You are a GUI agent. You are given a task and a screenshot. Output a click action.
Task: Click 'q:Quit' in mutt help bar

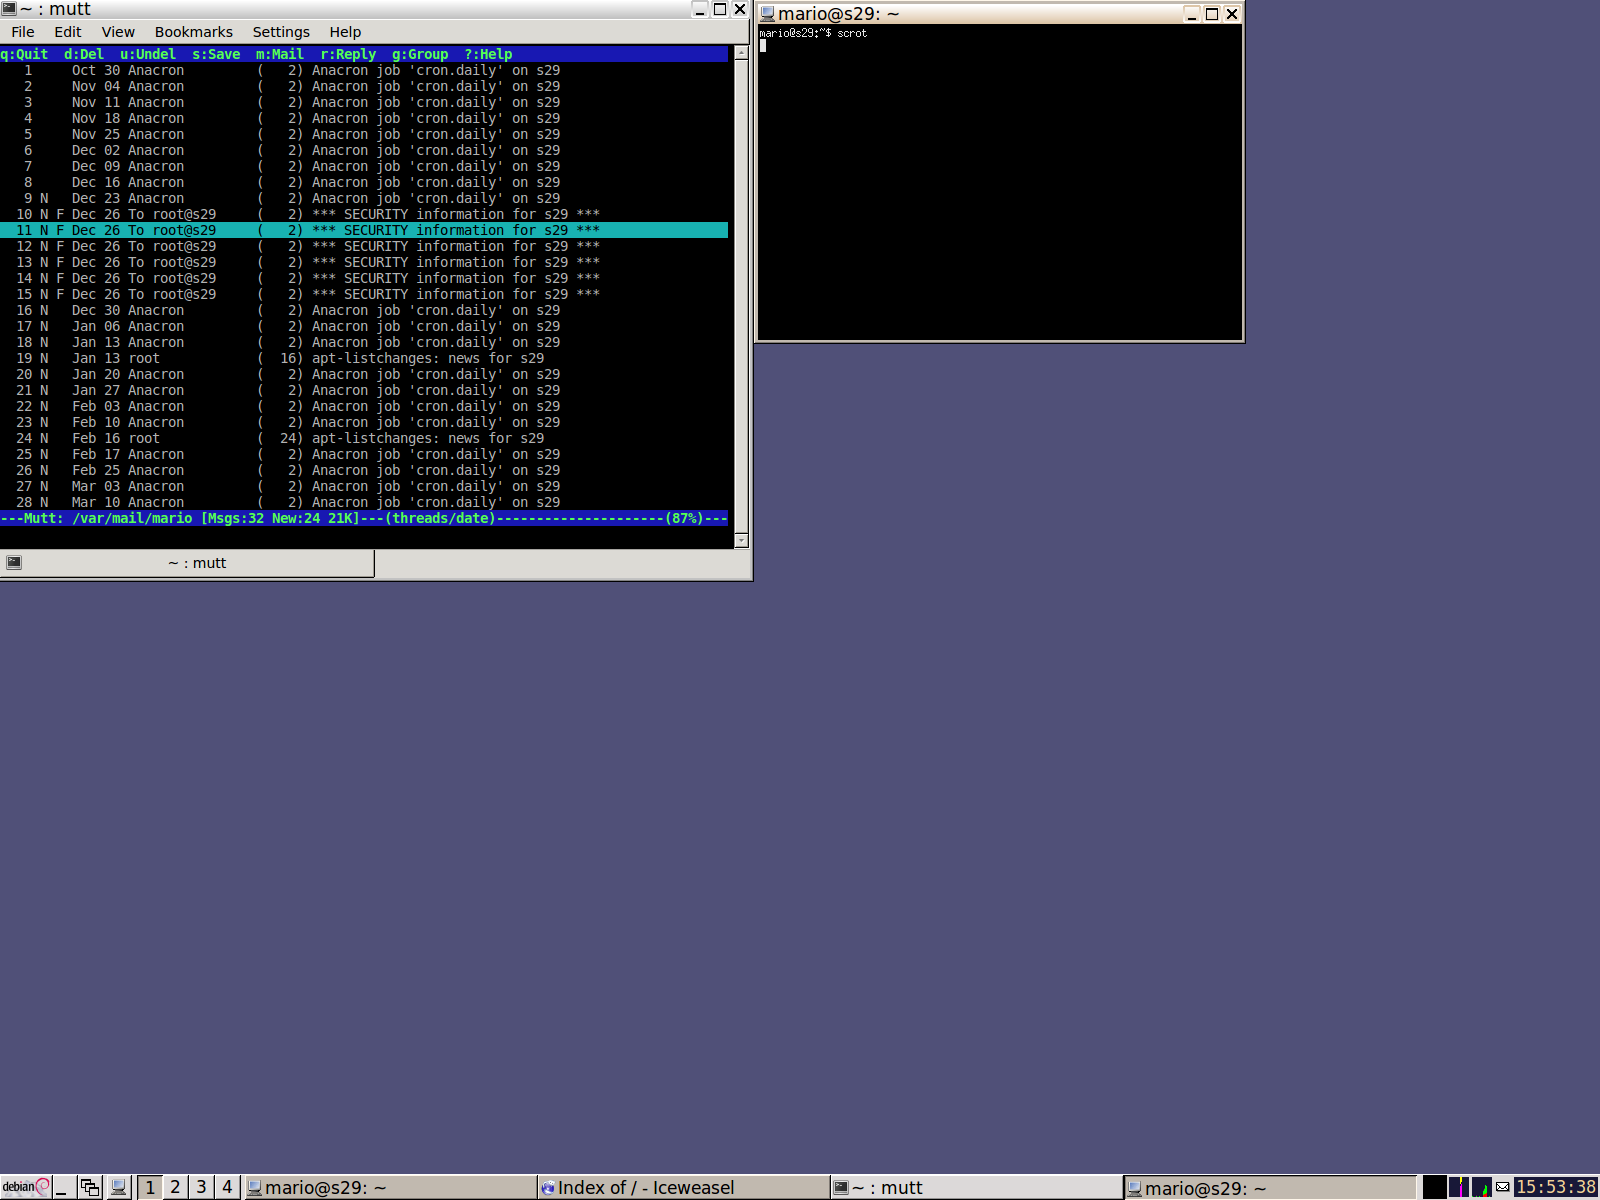click(24, 54)
